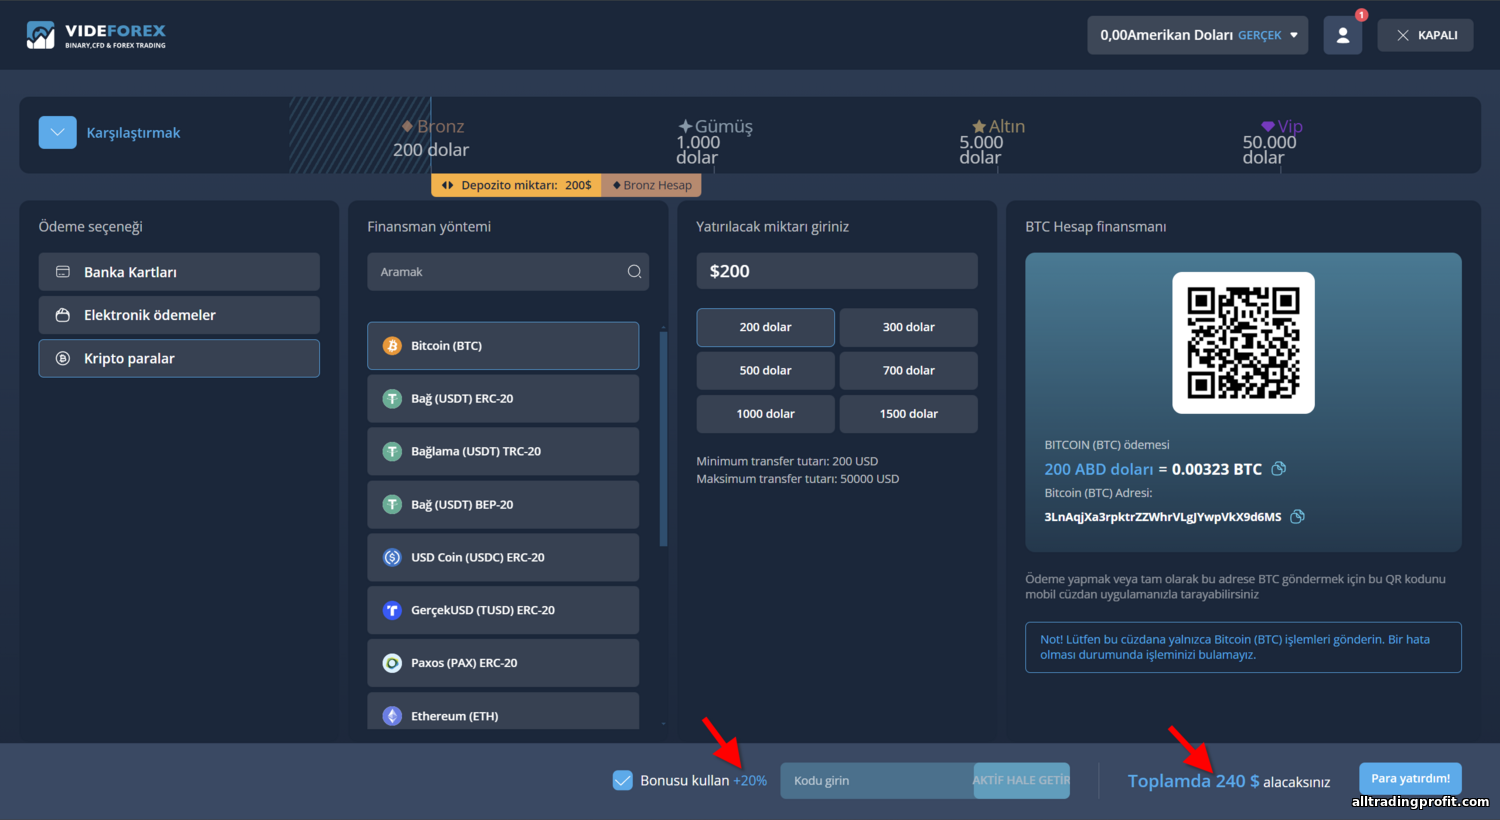1500x820 pixels.
Task: Select USD Coin (USDC) ERC-20 method
Action: point(503,558)
